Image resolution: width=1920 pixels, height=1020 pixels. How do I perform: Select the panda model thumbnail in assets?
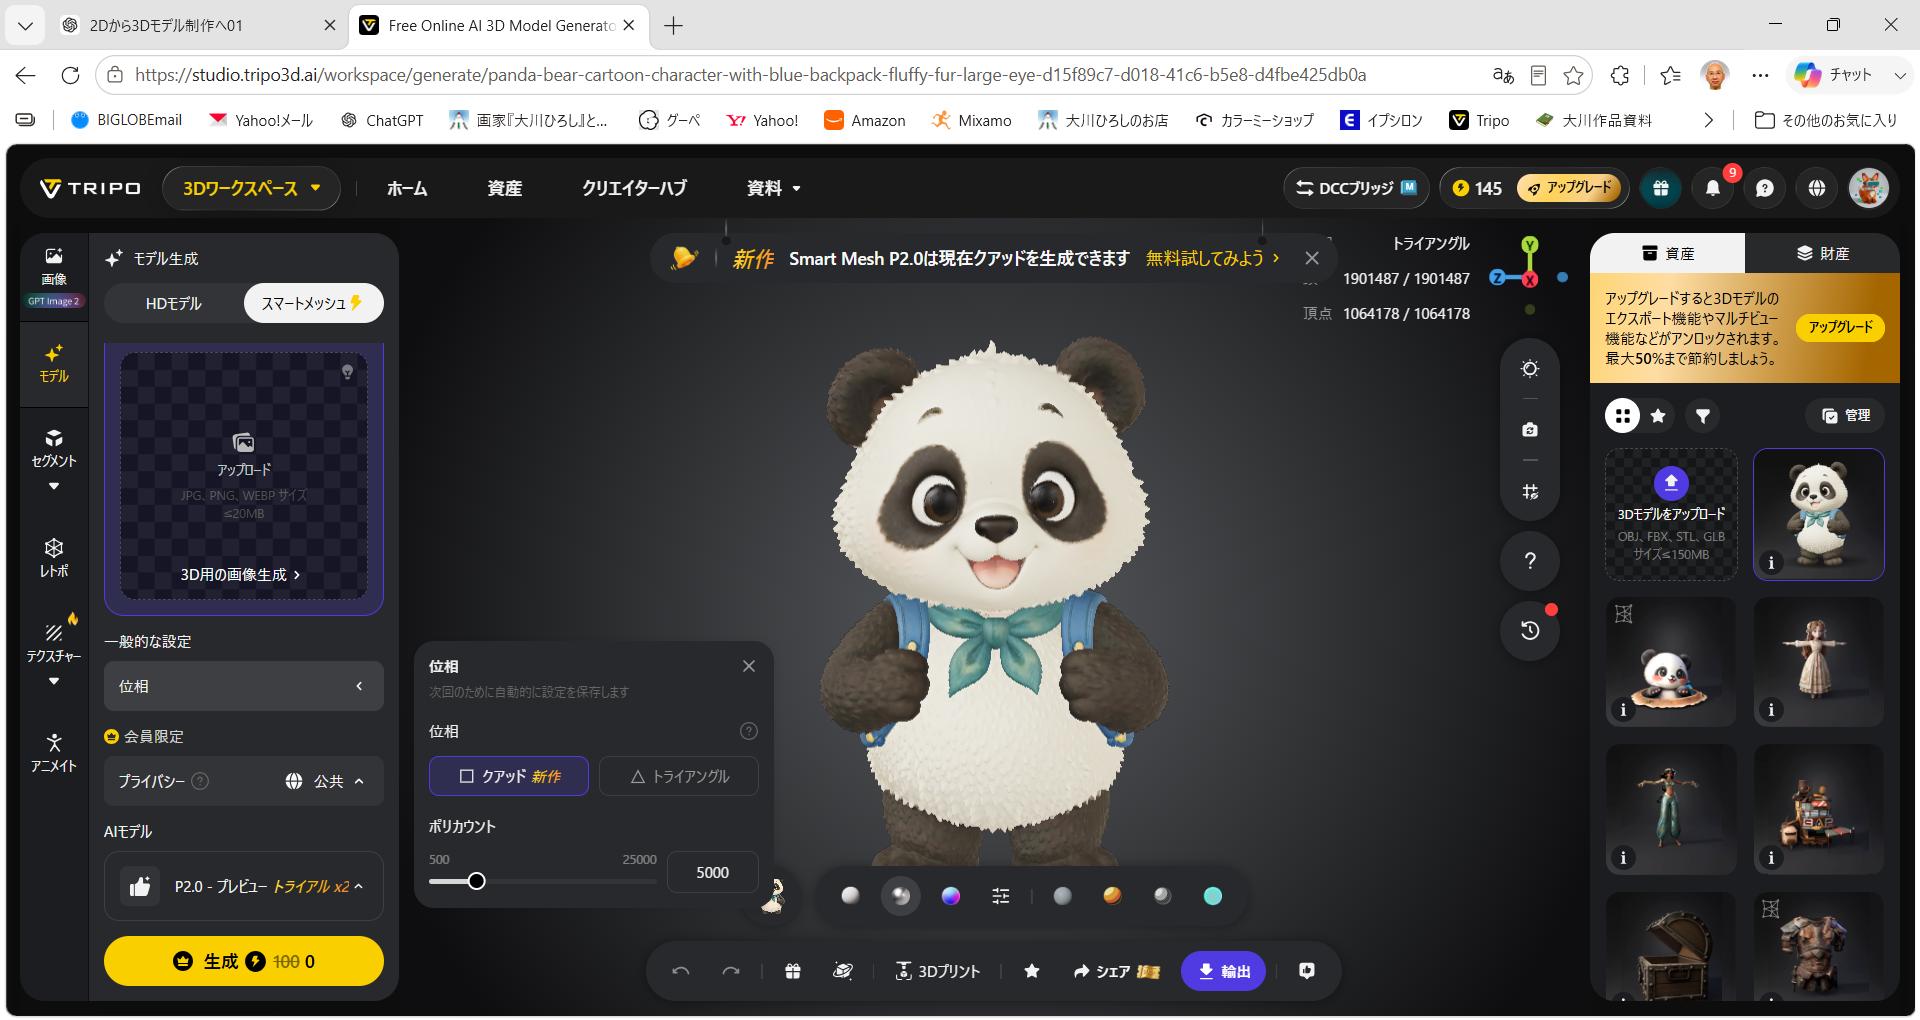(x=1819, y=514)
